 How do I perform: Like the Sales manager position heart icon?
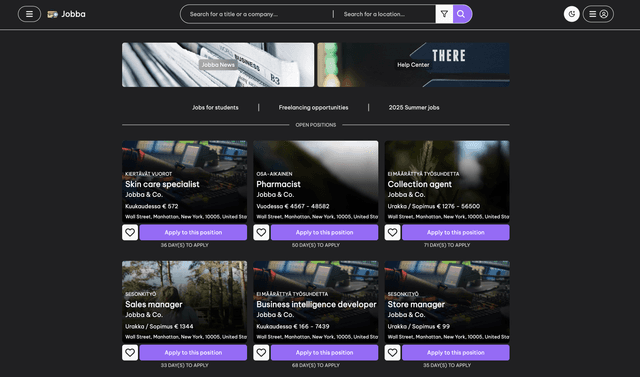coord(130,353)
